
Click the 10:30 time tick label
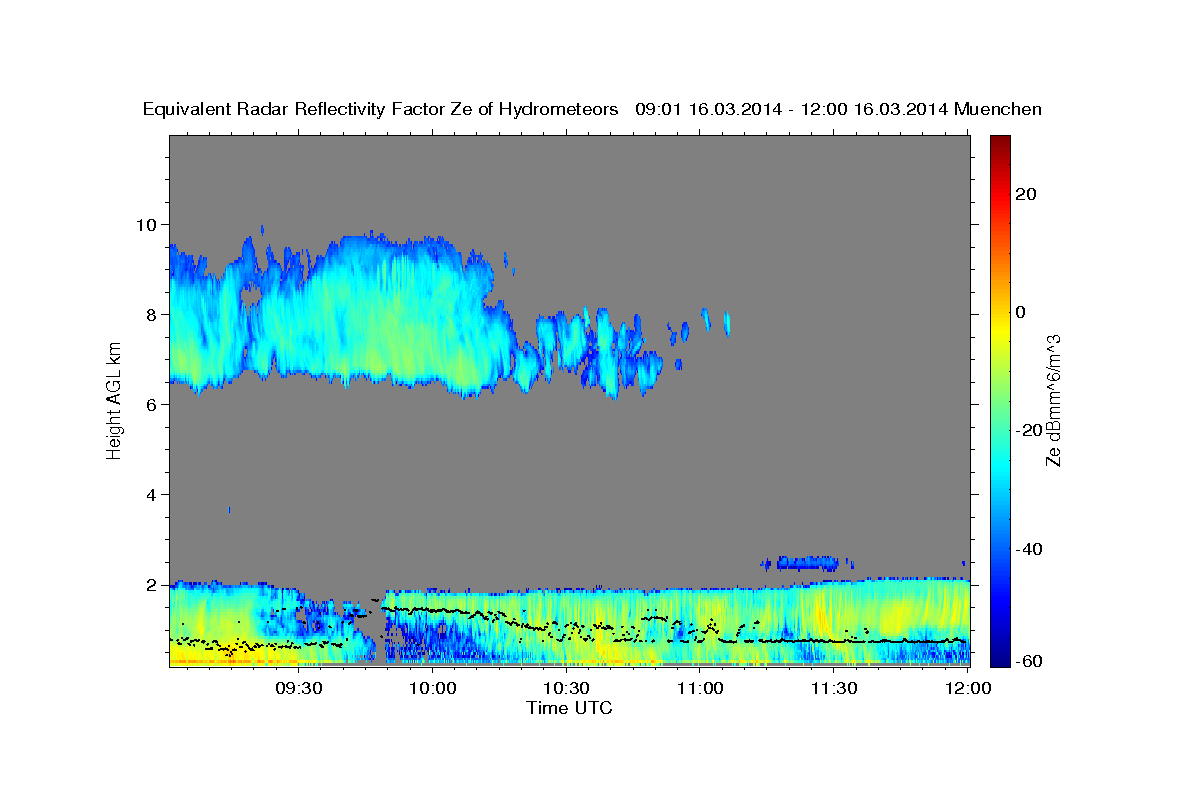567,688
